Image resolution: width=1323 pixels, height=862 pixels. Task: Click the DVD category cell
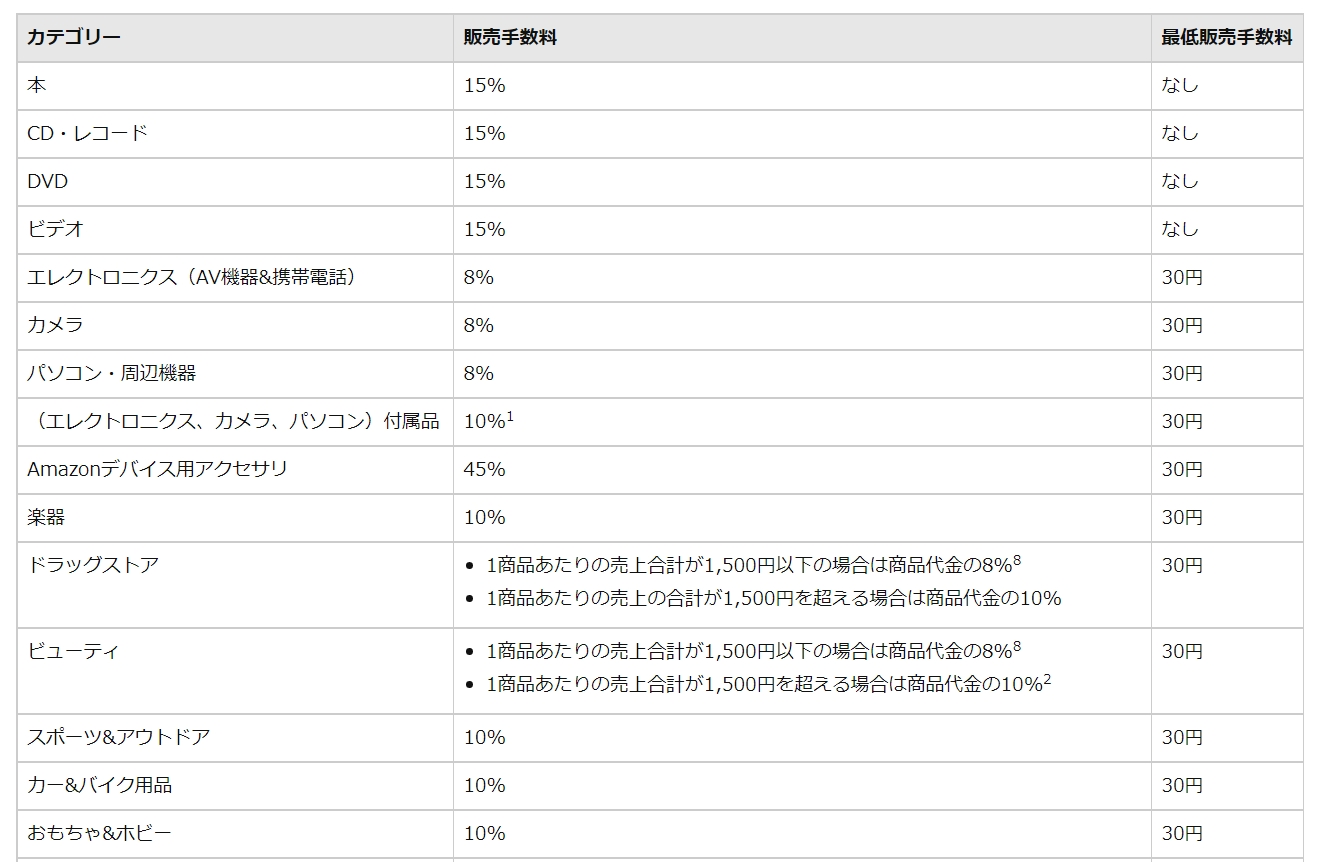(48, 182)
